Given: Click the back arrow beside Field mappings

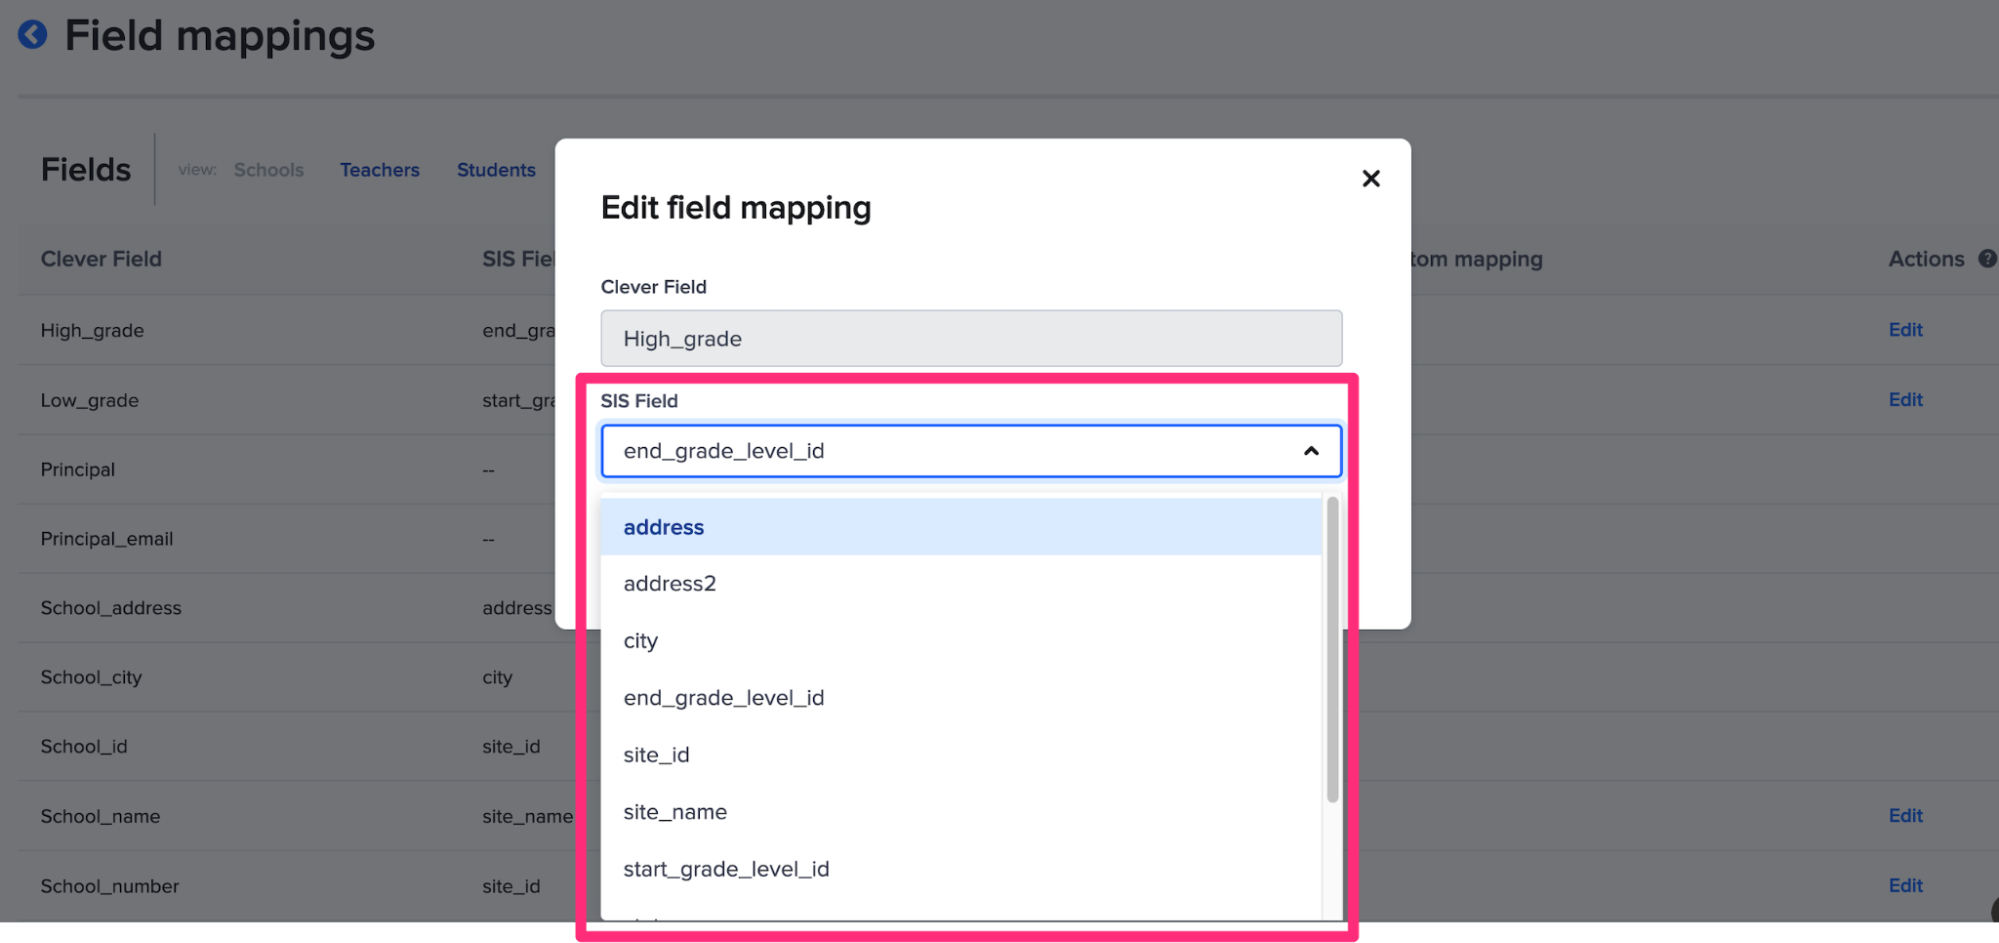Looking at the screenshot, I should coord(33,34).
